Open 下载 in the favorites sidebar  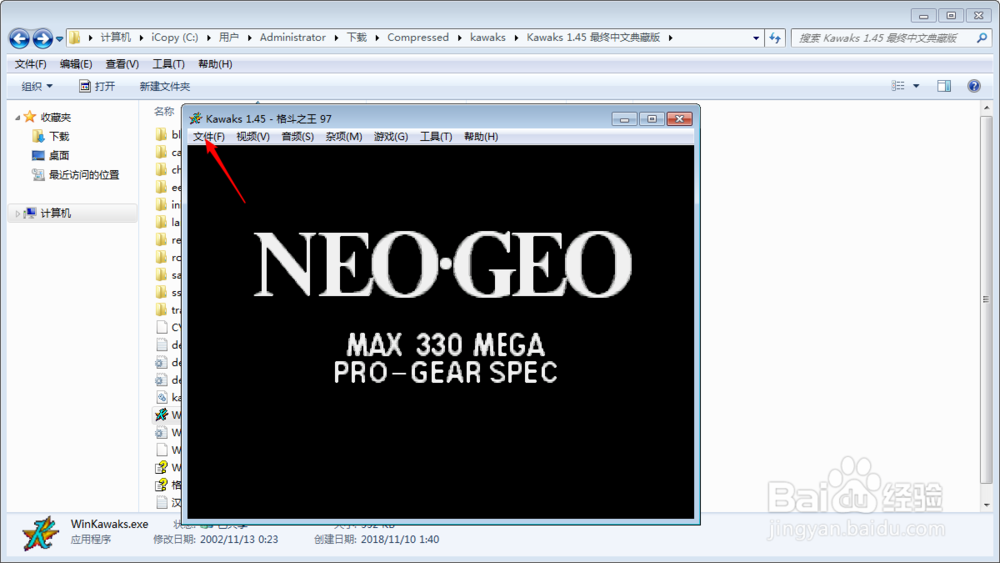(x=59, y=136)
